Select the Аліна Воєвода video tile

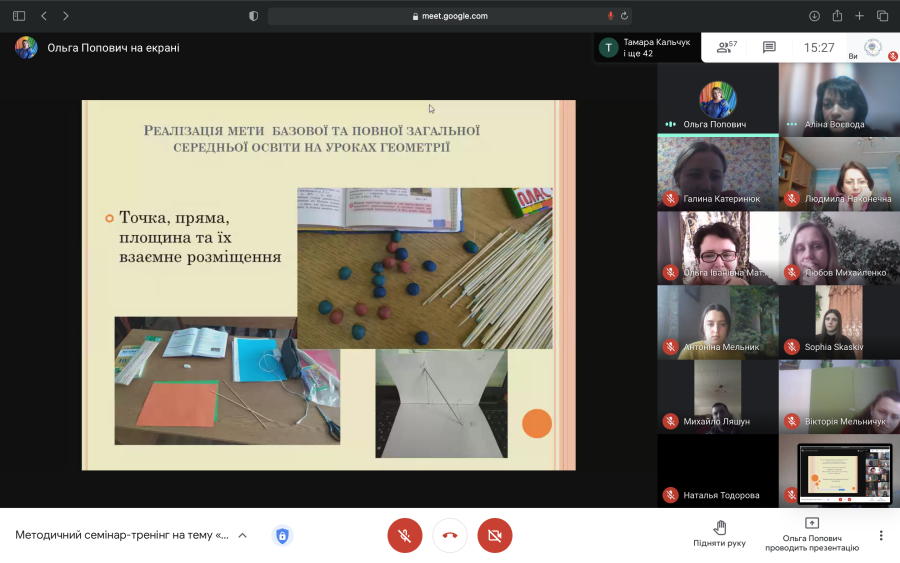[x=839, y=99]
